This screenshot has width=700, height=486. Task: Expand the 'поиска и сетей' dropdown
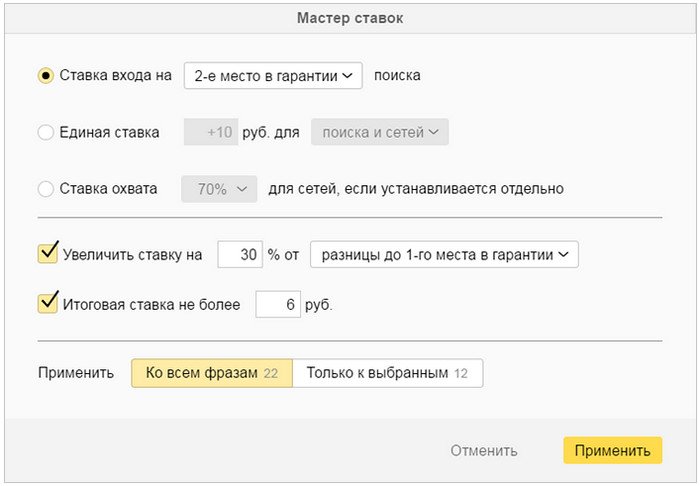pyautogui.click(x=379, y=132)
